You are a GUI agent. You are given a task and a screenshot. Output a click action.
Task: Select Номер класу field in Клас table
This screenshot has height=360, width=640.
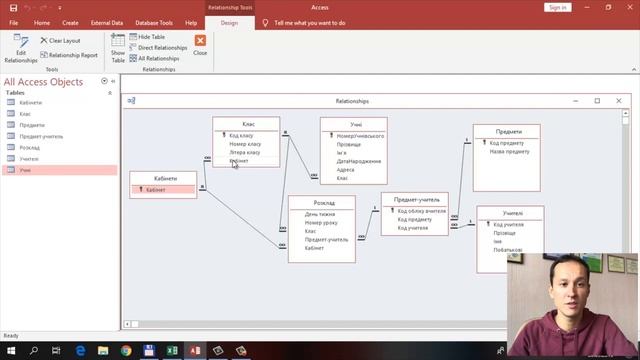(245, 144)
